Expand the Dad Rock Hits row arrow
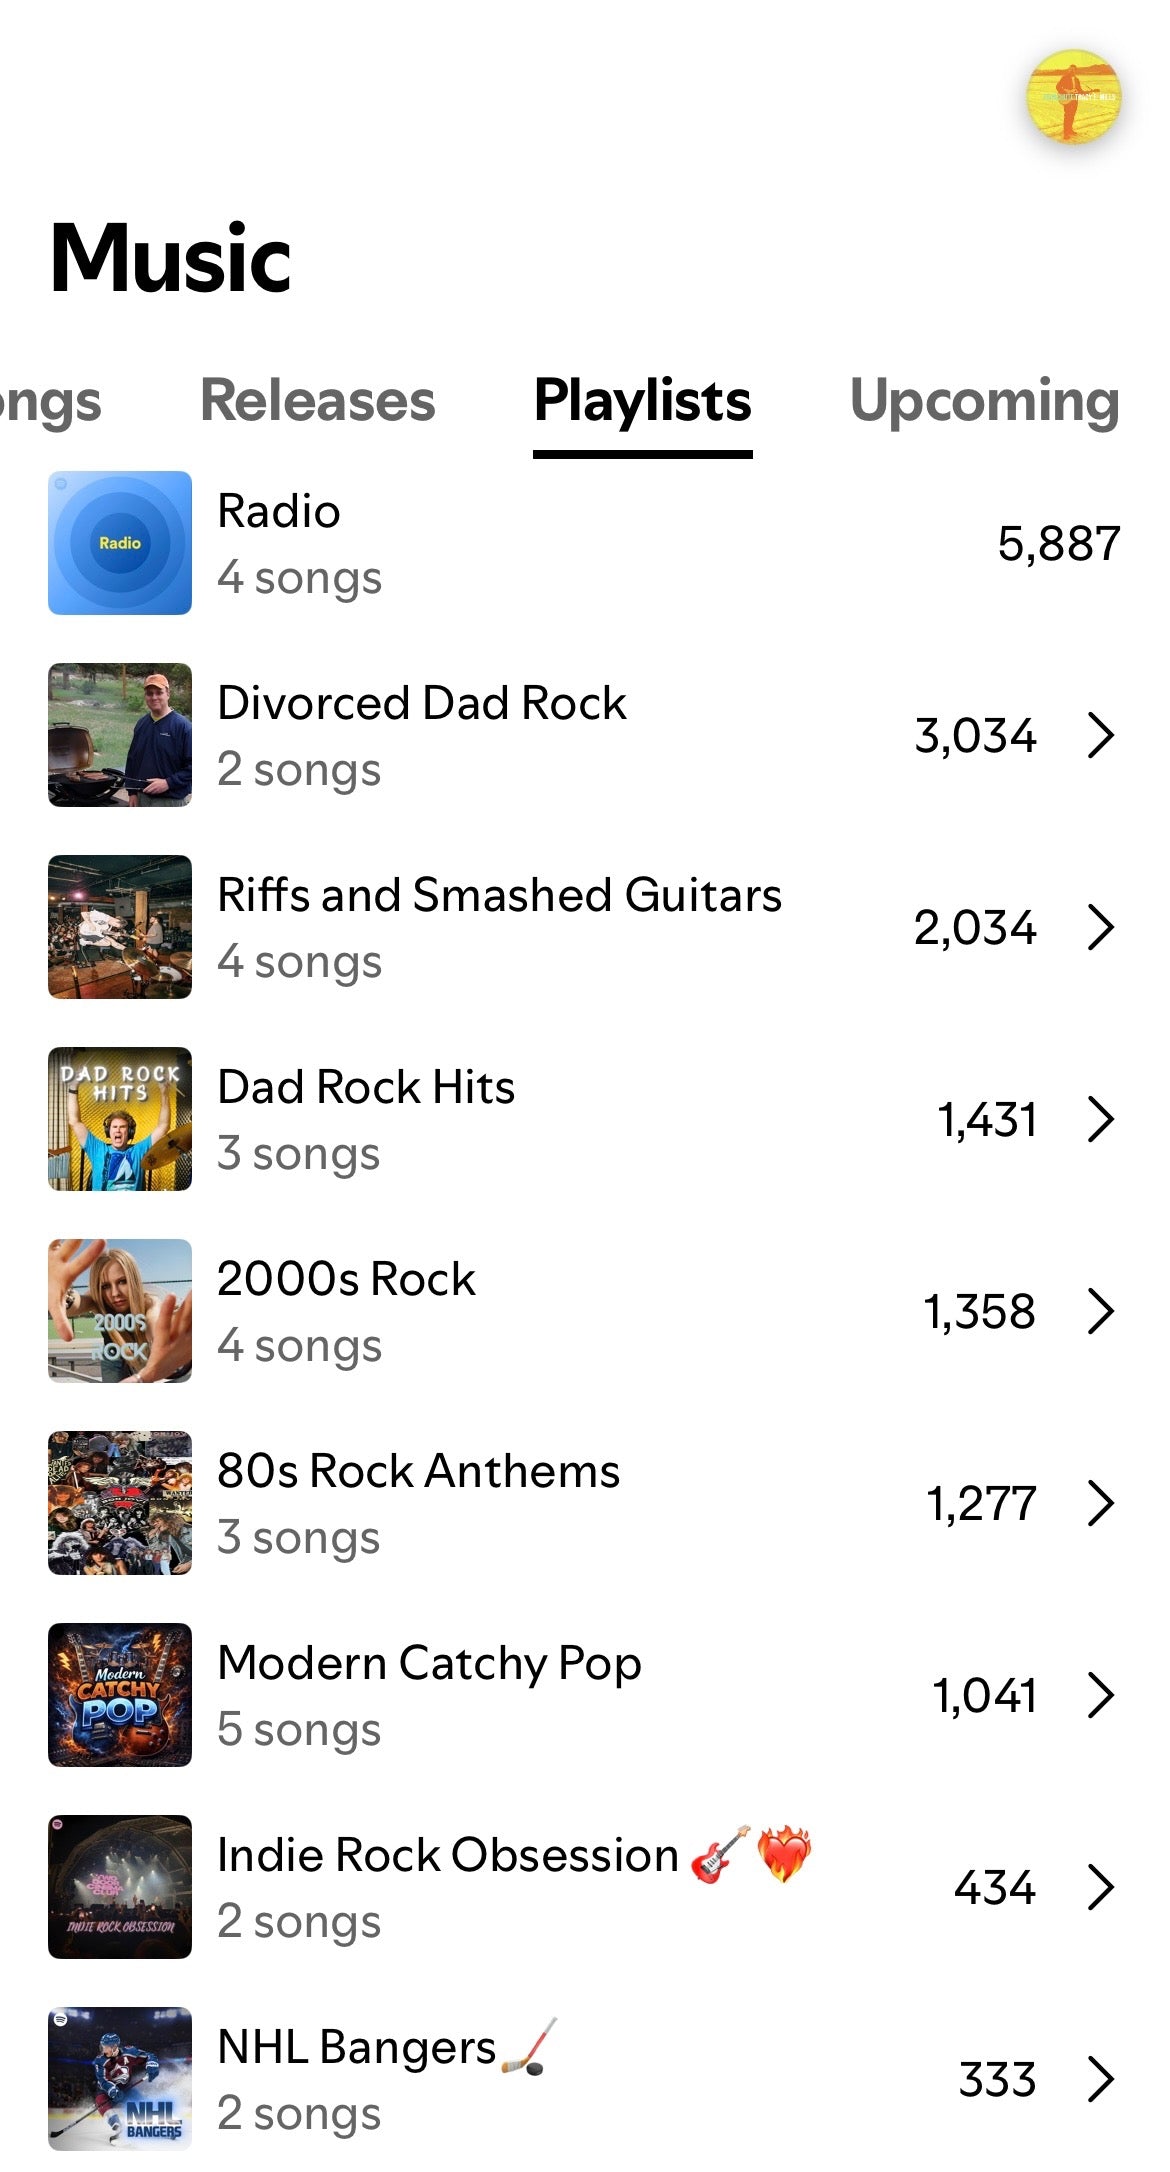The height and width of the screenshot is (2172, 1170). 1100,1119
